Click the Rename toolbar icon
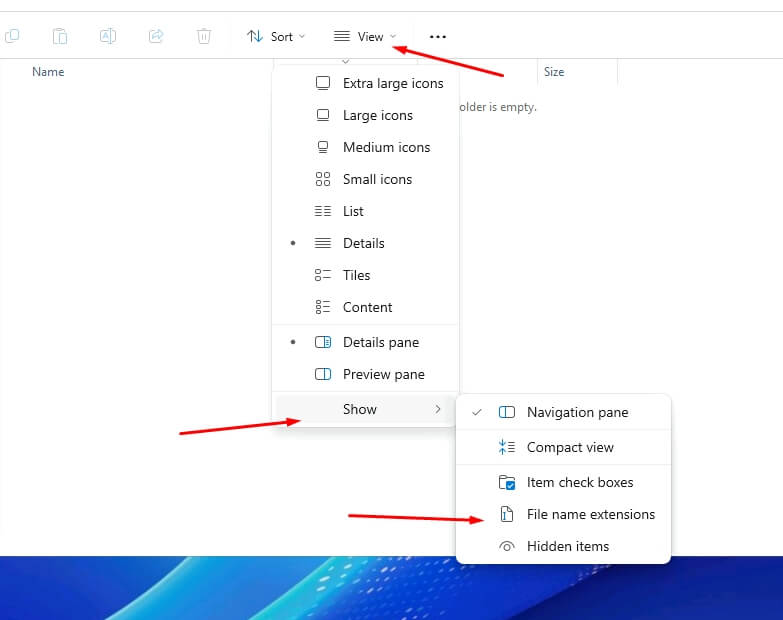The height and width of the screenshot is (620, 783). click(x=108, y=36)
